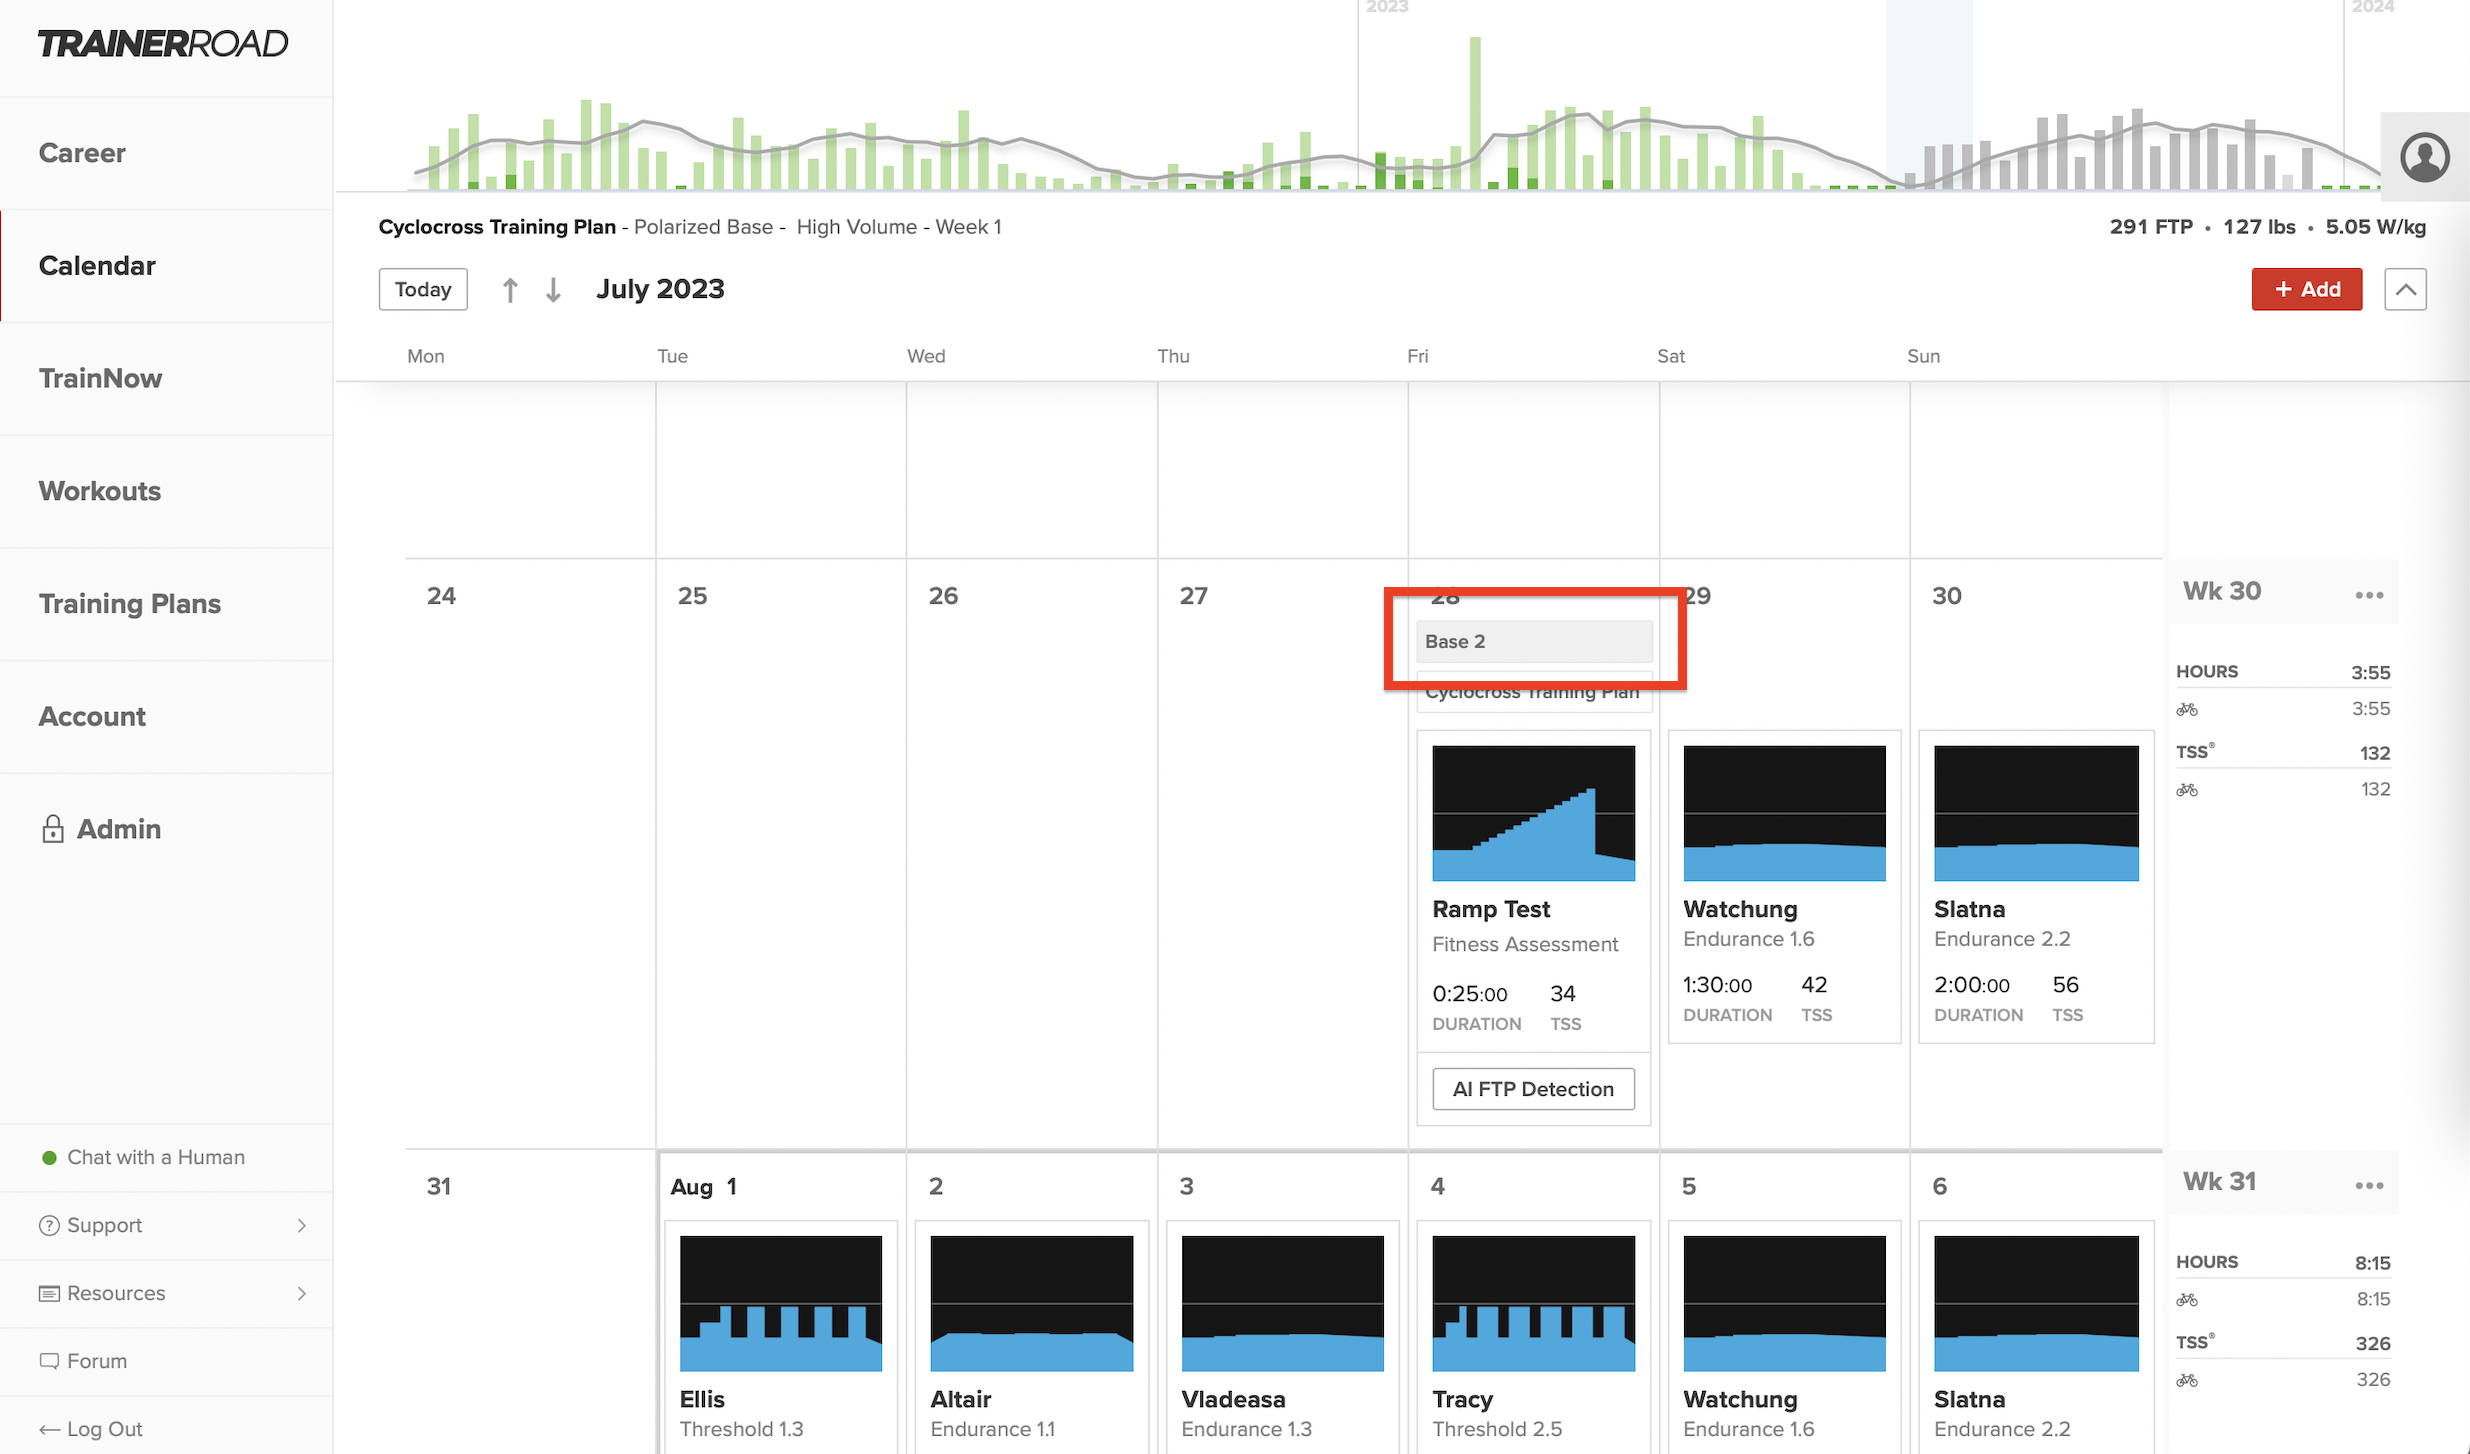Image resolution: width=2470 pixels, height=1454 pixels.
Task: Open Chat with a Human link
Action: tap(155, 1157)
